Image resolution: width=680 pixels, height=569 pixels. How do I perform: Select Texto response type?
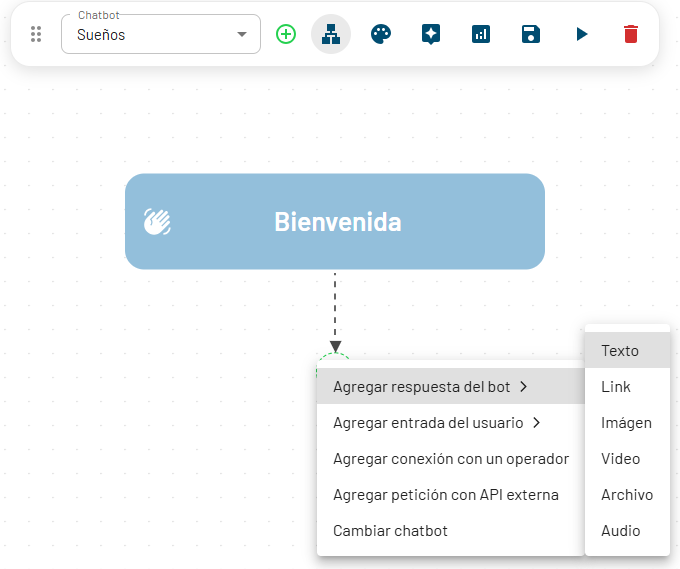pos(620,351)
